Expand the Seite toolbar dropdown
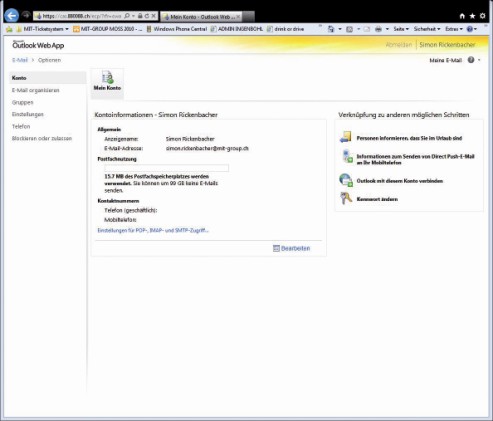The width and height of the screenshot is (493, 421). tap(401, 29)
